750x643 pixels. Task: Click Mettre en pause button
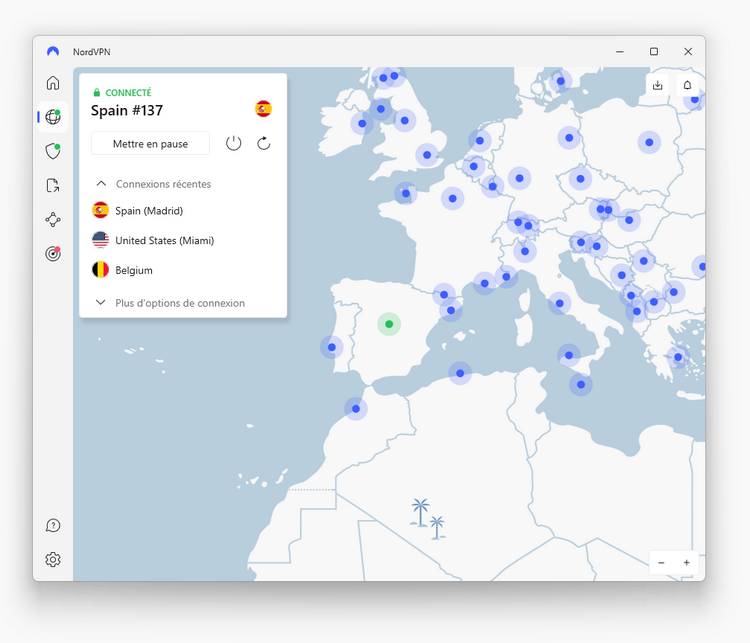[150, 144]
